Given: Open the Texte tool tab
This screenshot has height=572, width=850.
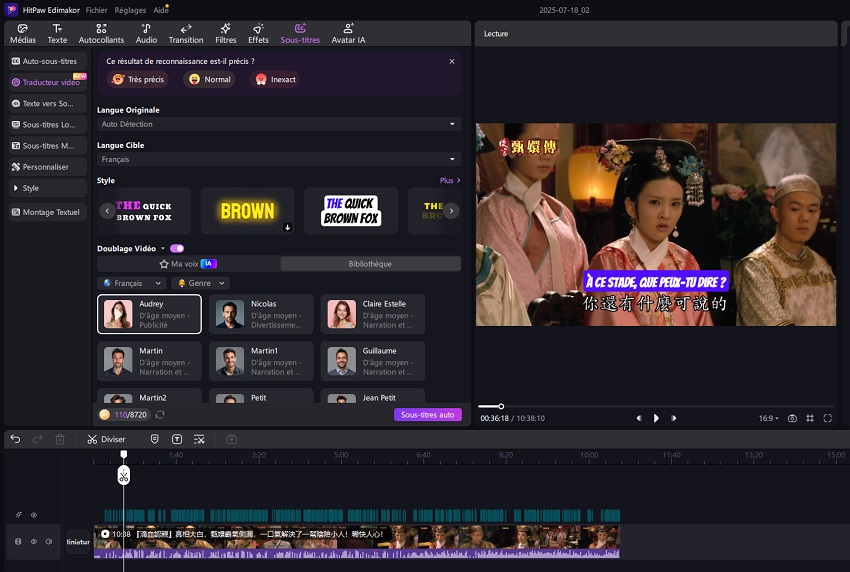Looking at the screenshot, I should click(x=57, y=34).
